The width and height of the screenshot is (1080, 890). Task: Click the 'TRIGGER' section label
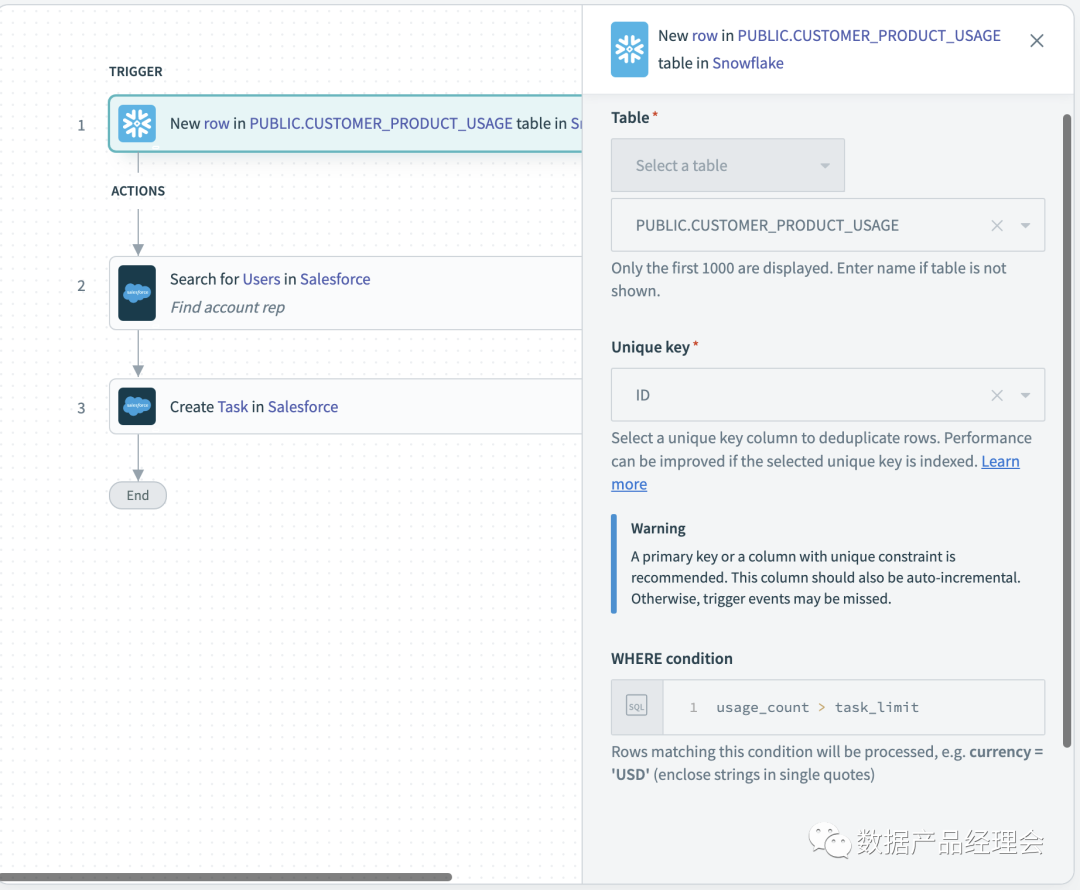click(136, 72)
